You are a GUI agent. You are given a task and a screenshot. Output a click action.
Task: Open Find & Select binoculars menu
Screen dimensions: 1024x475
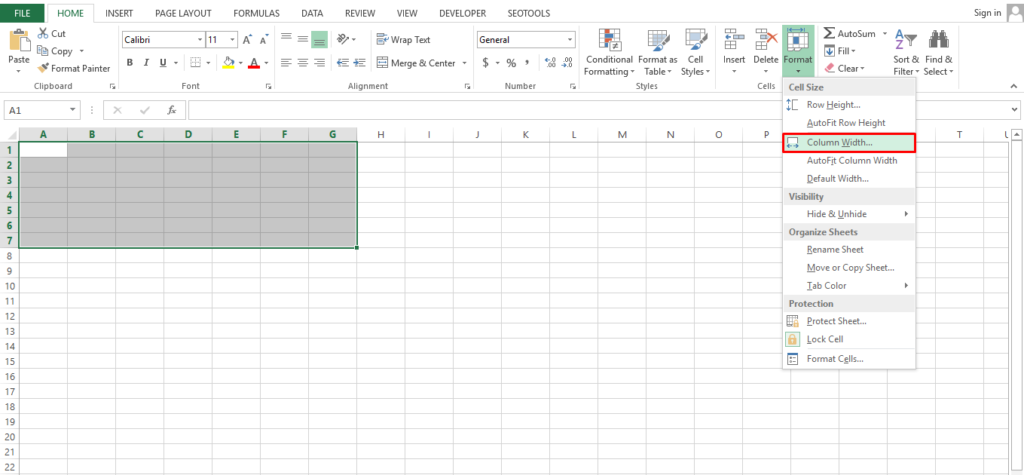pos(938,53)
